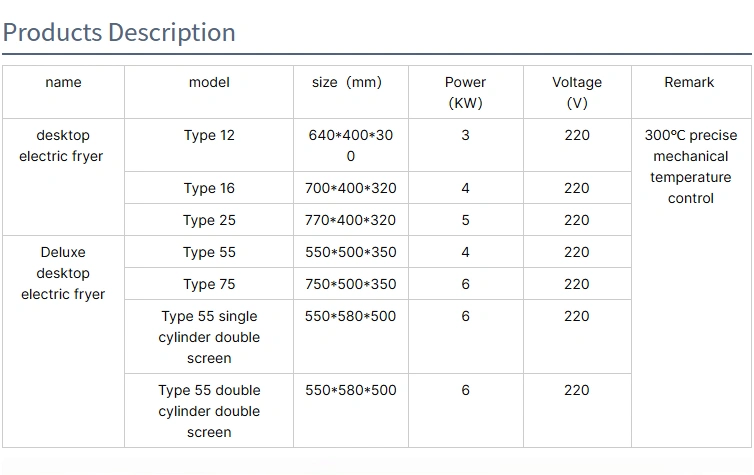Click the "Remark" column header

pos(689,82)
